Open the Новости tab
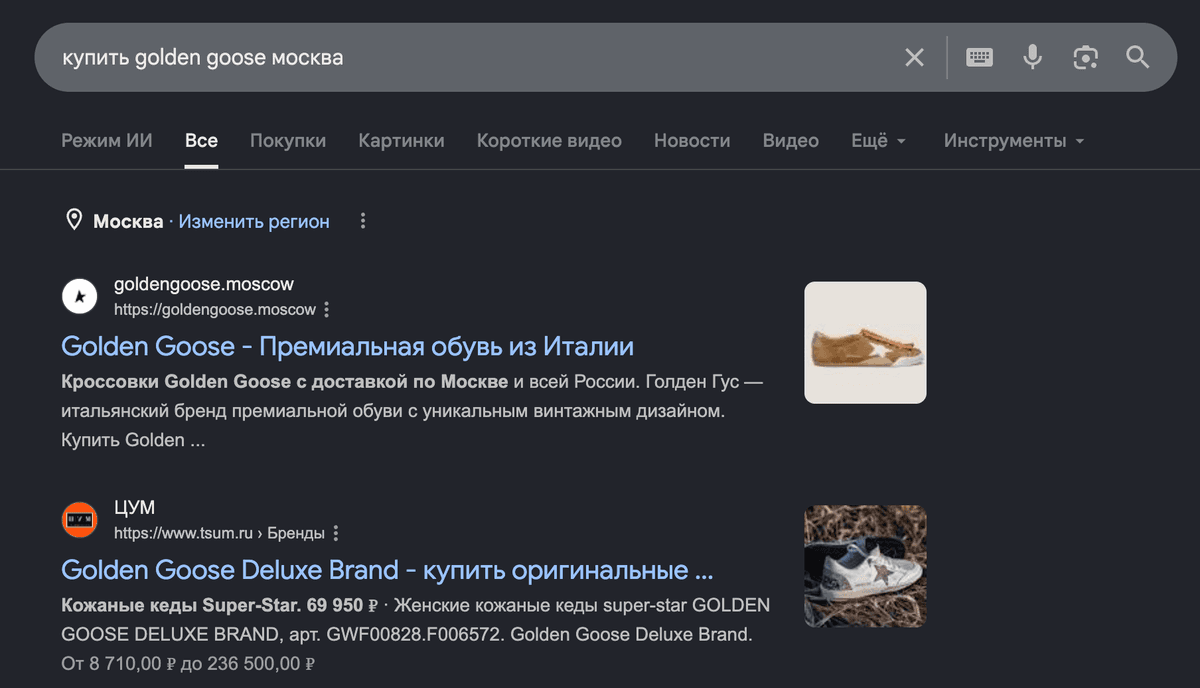Screen dimensions: 1200x688 692,141
